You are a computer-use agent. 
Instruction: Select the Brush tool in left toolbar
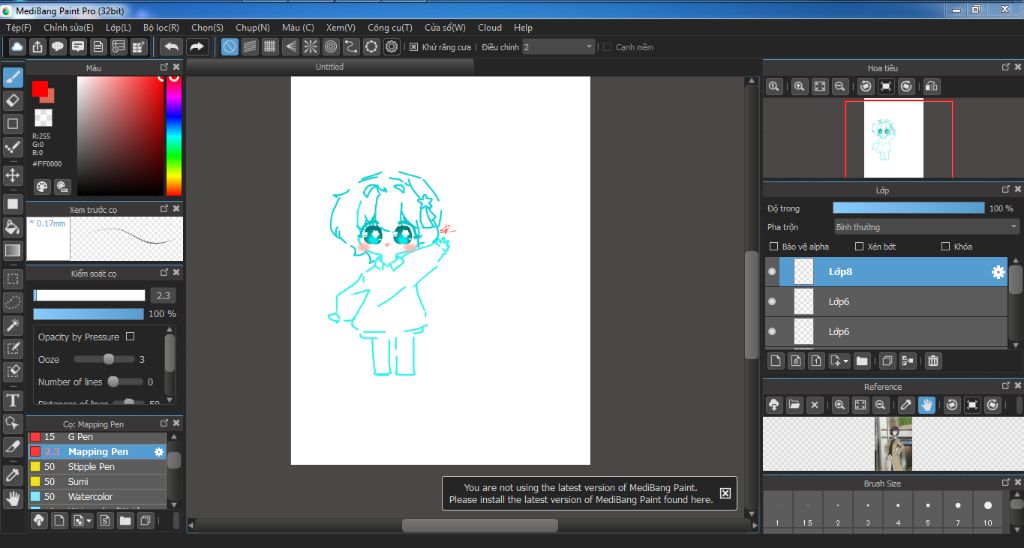click(12, 78)
